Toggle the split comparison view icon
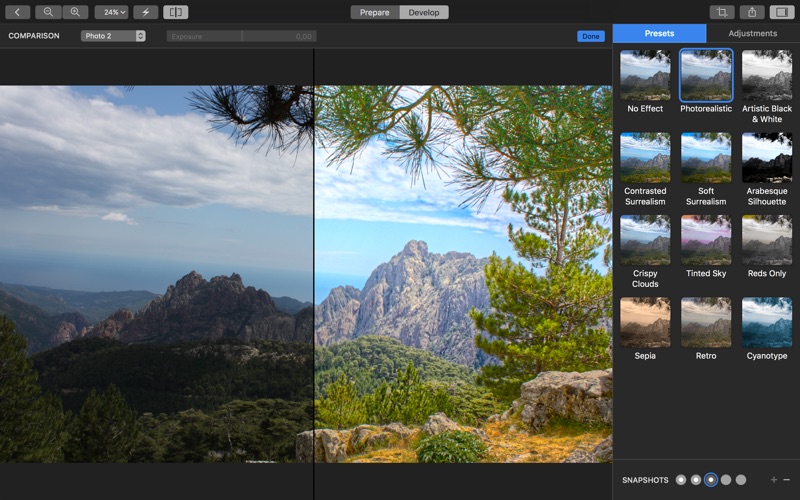The width and height of the screenshot is (800, 500). tap(176, 12)
